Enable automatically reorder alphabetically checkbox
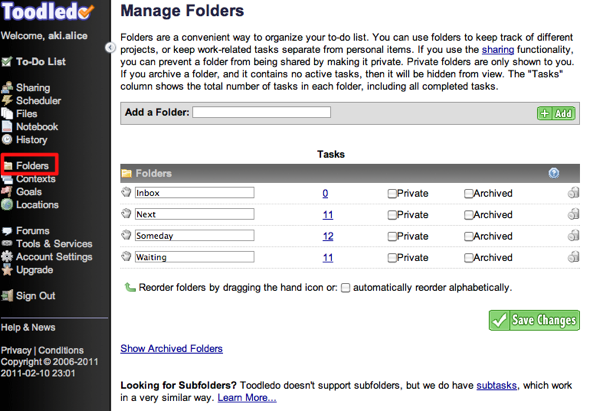The width and height of the screenshot is (600, 411). click(345, 288)
